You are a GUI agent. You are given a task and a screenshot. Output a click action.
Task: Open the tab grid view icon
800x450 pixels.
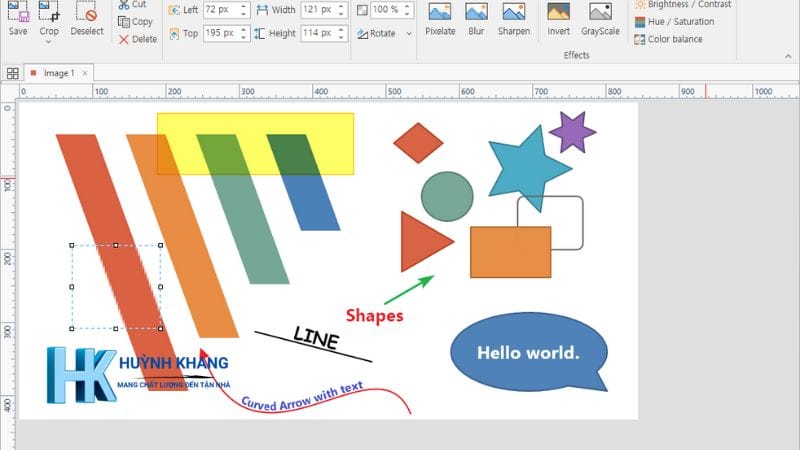coord(13,73)
